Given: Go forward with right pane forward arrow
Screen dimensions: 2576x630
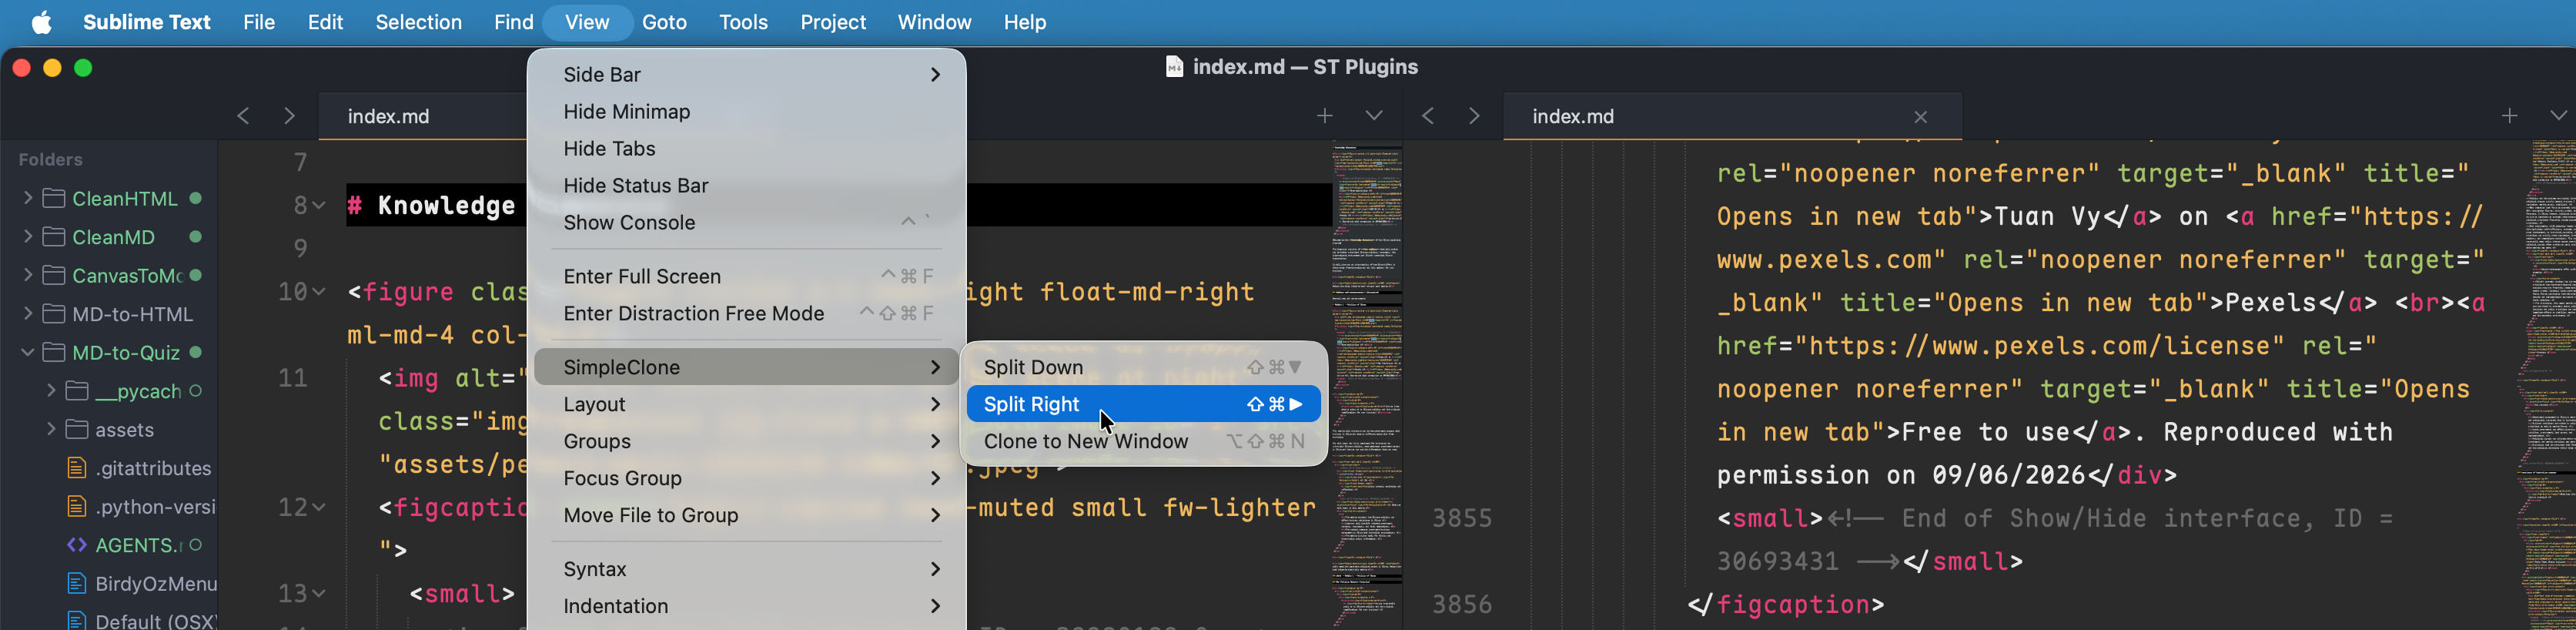Looking at the screenshot, I should click(x=1474, y=116).
